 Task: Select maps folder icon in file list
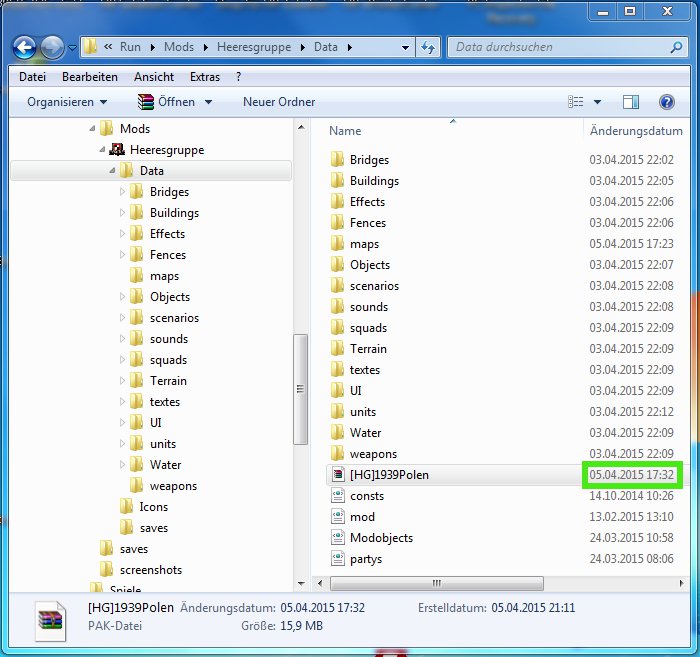coord(338,243)
